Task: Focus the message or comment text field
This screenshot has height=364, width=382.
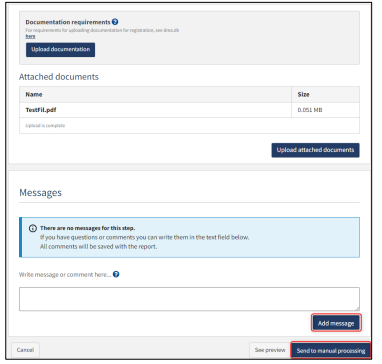Action: tap(189, 299)
